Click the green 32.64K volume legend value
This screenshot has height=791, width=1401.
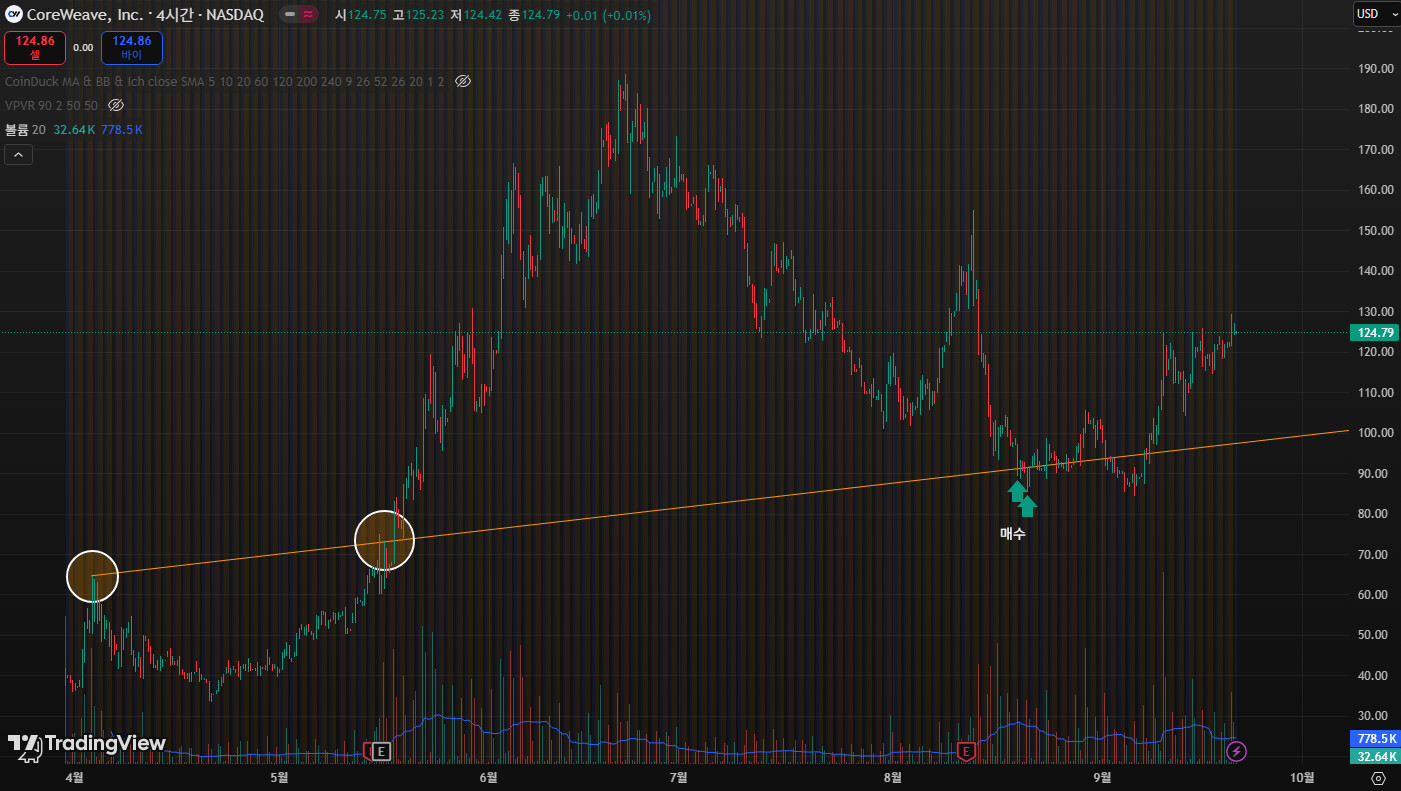tap(74, 130)
